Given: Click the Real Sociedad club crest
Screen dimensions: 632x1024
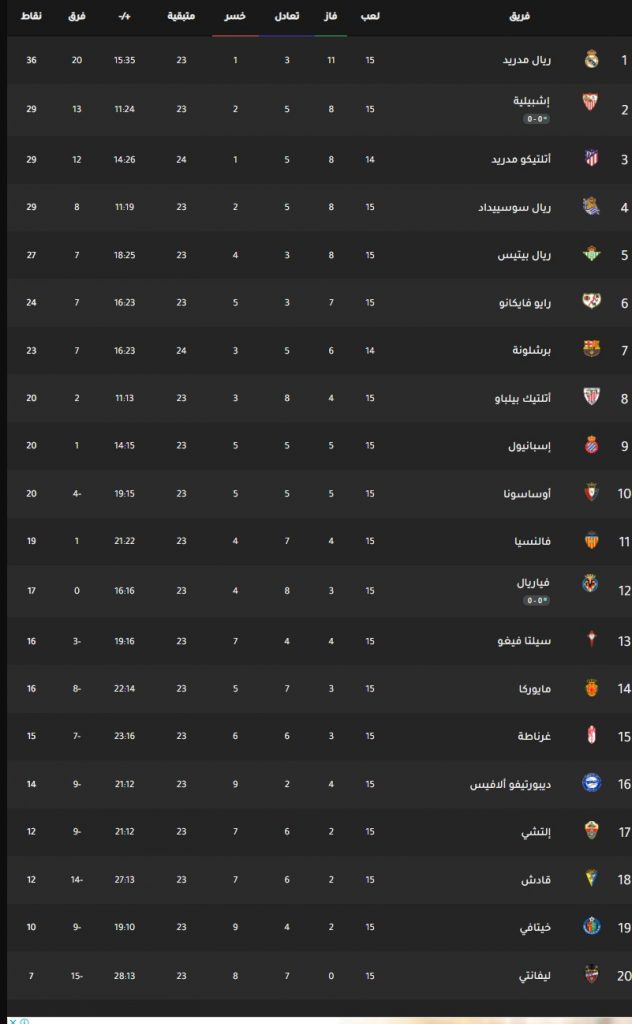Looking at the screenshot, I should pos(592,206).
